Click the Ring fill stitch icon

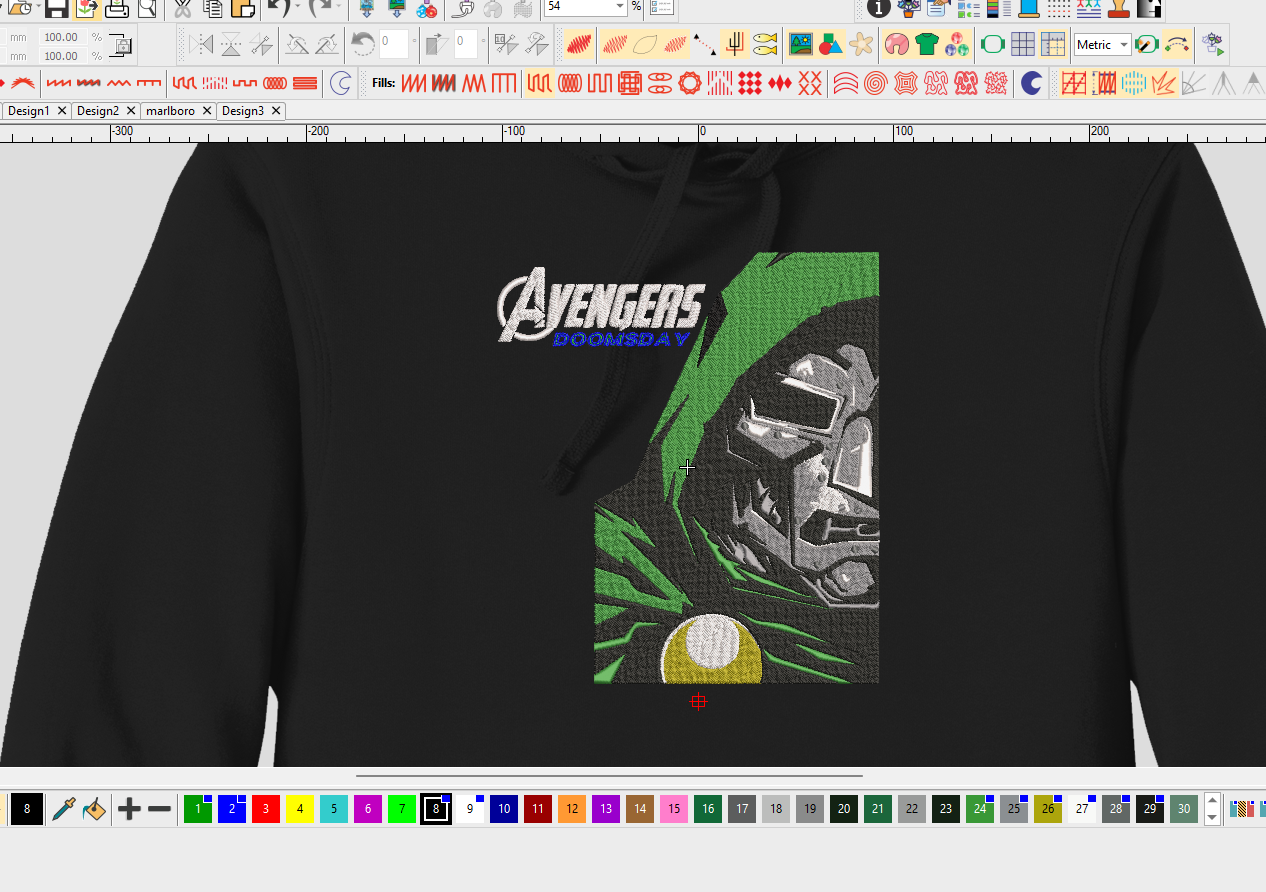click(689, 83)
